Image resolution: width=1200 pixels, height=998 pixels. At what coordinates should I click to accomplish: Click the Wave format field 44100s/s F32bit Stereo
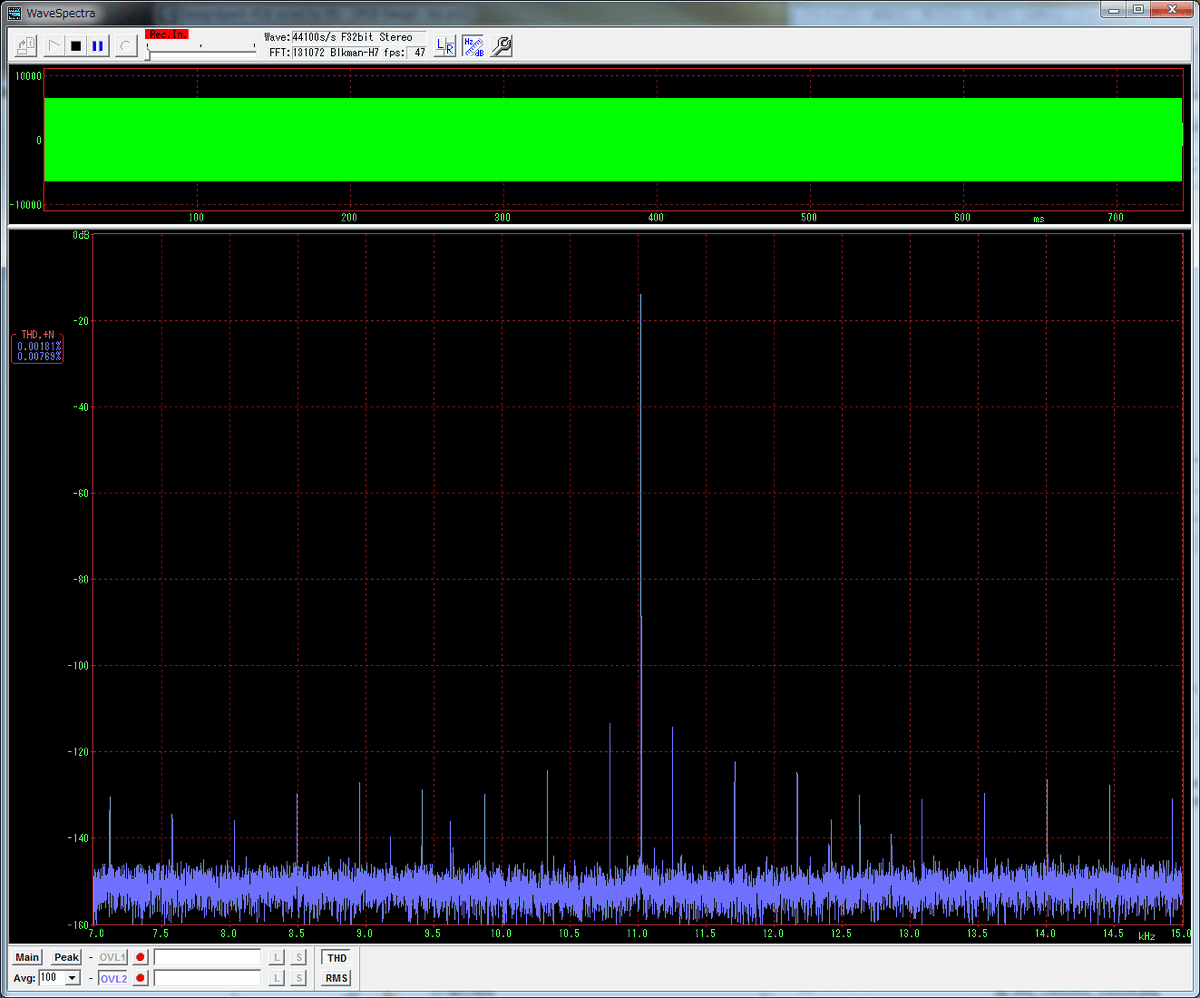pos(358,37)
